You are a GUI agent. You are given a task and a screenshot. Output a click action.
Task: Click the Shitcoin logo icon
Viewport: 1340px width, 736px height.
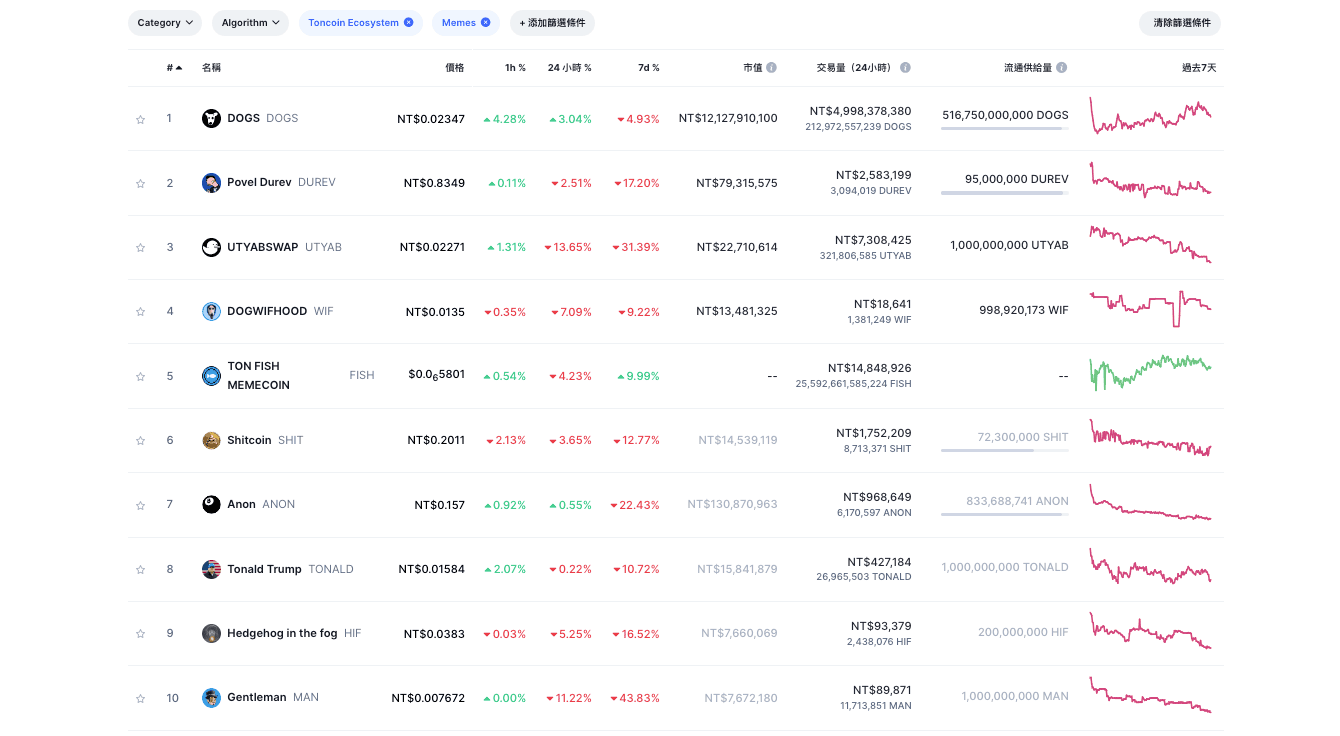coord(211,440)
